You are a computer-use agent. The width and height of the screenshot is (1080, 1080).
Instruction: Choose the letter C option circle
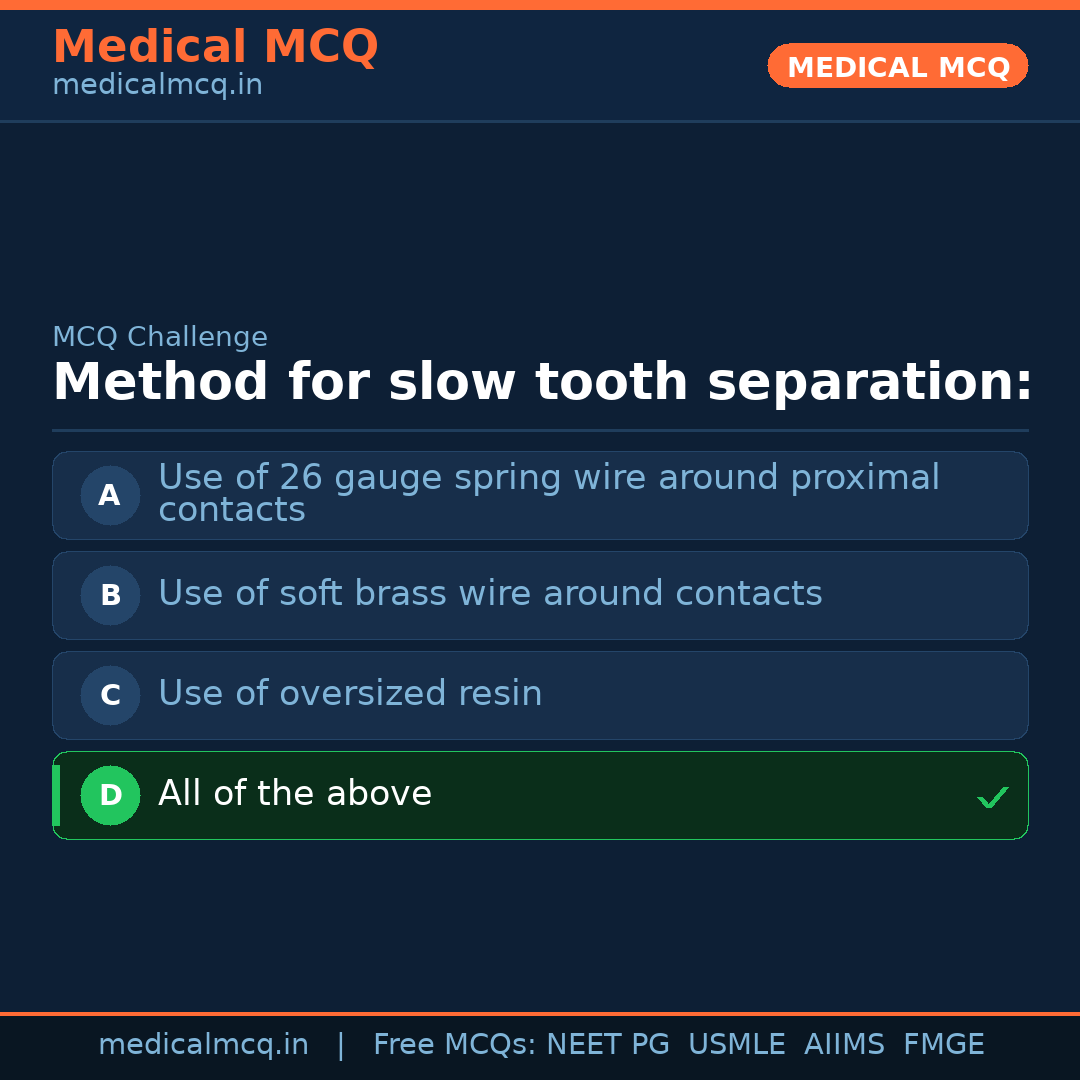[110, 695]
